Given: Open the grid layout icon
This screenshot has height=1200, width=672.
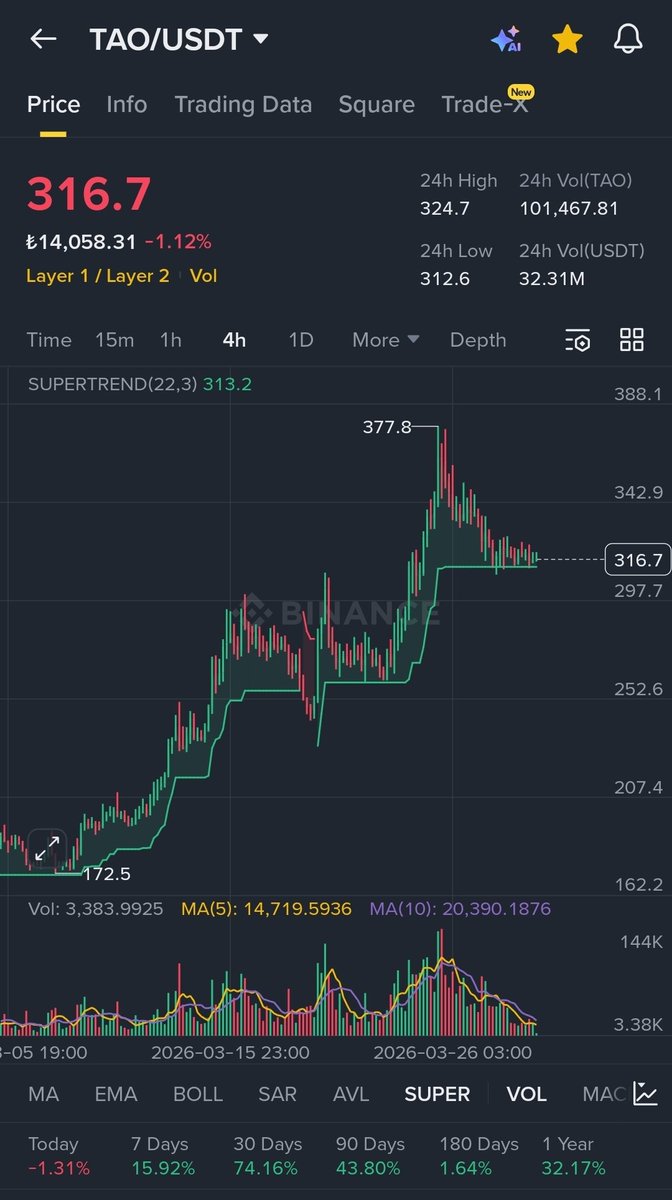Looking at the screenshot, I should [632, 340].
